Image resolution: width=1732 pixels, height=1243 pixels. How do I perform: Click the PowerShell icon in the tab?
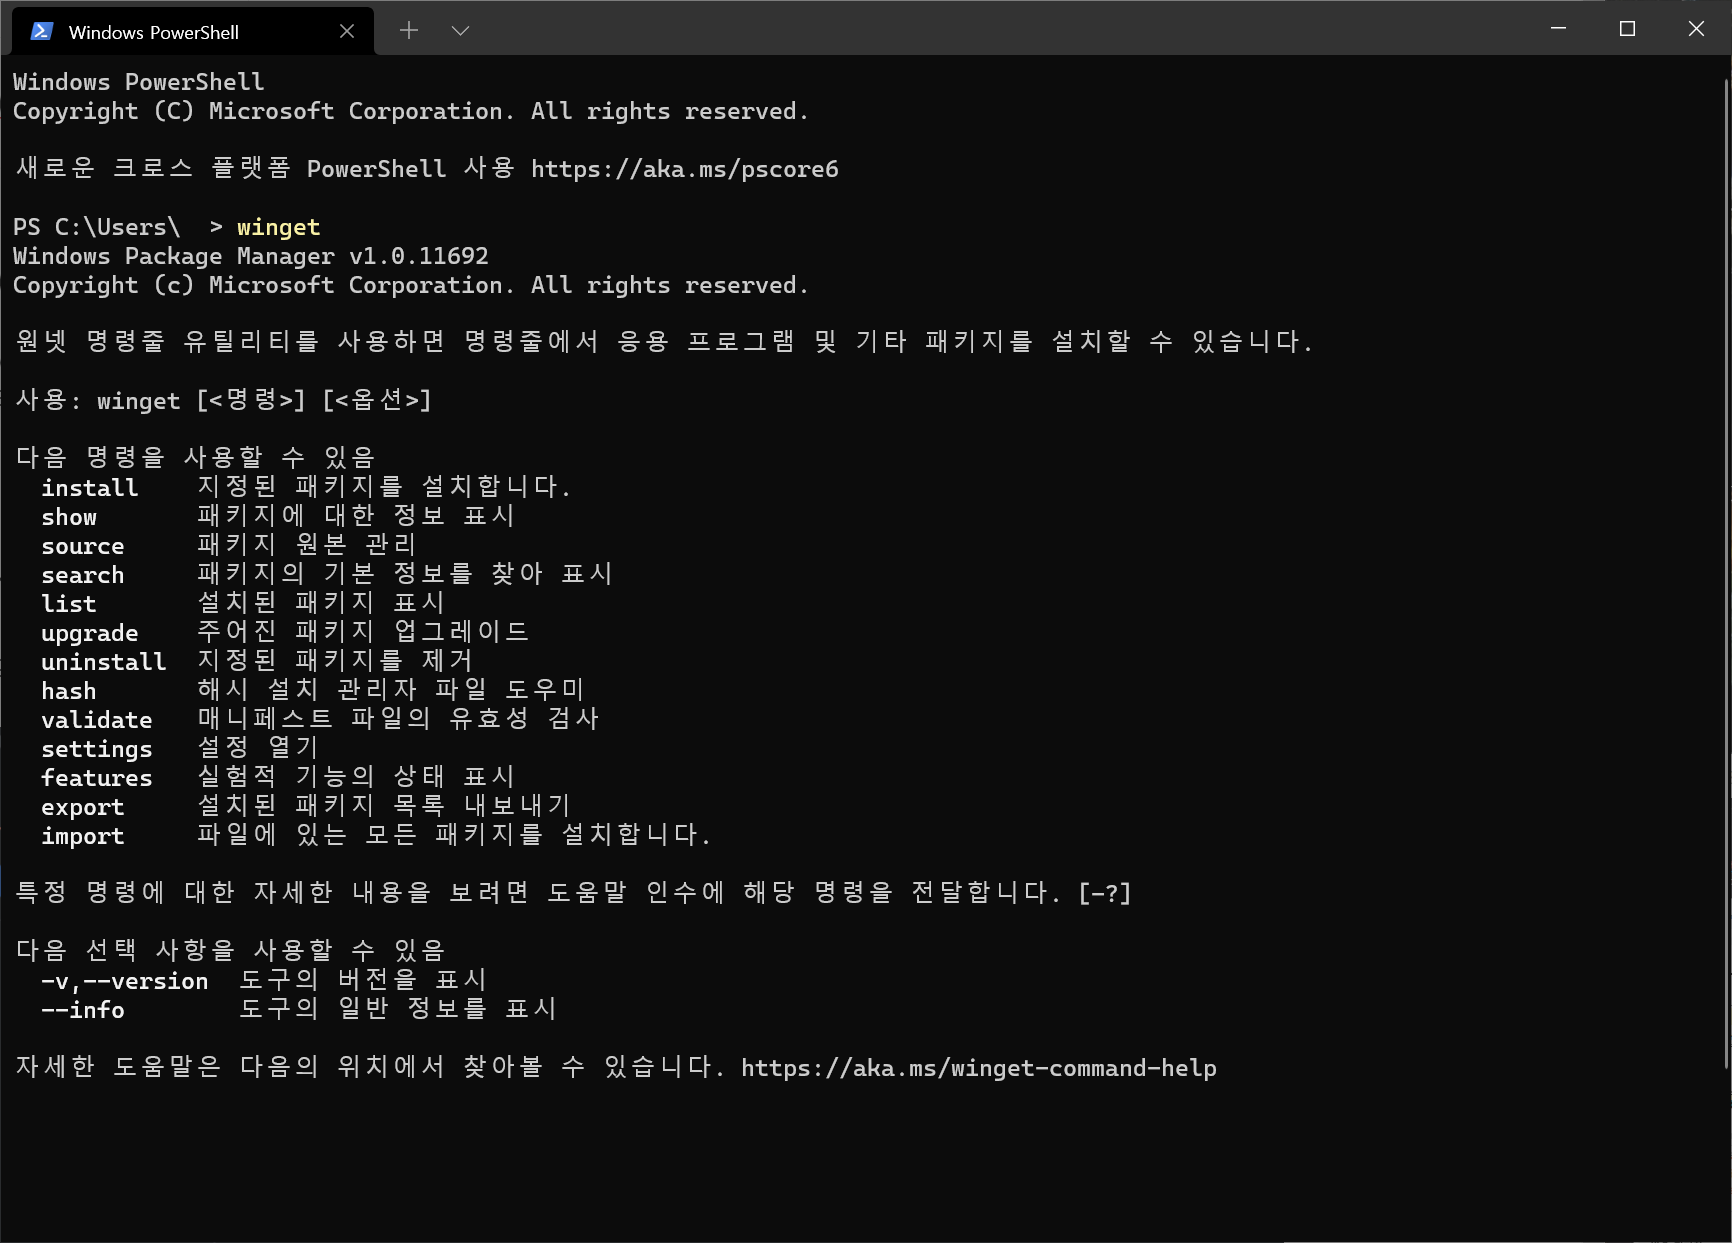(x=42, y=32)
